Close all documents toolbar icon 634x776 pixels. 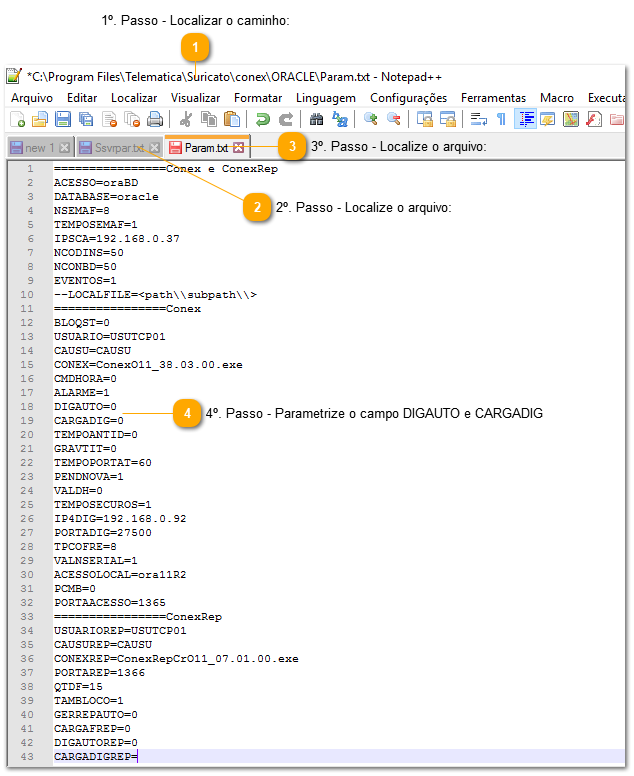tap(132, 119)
